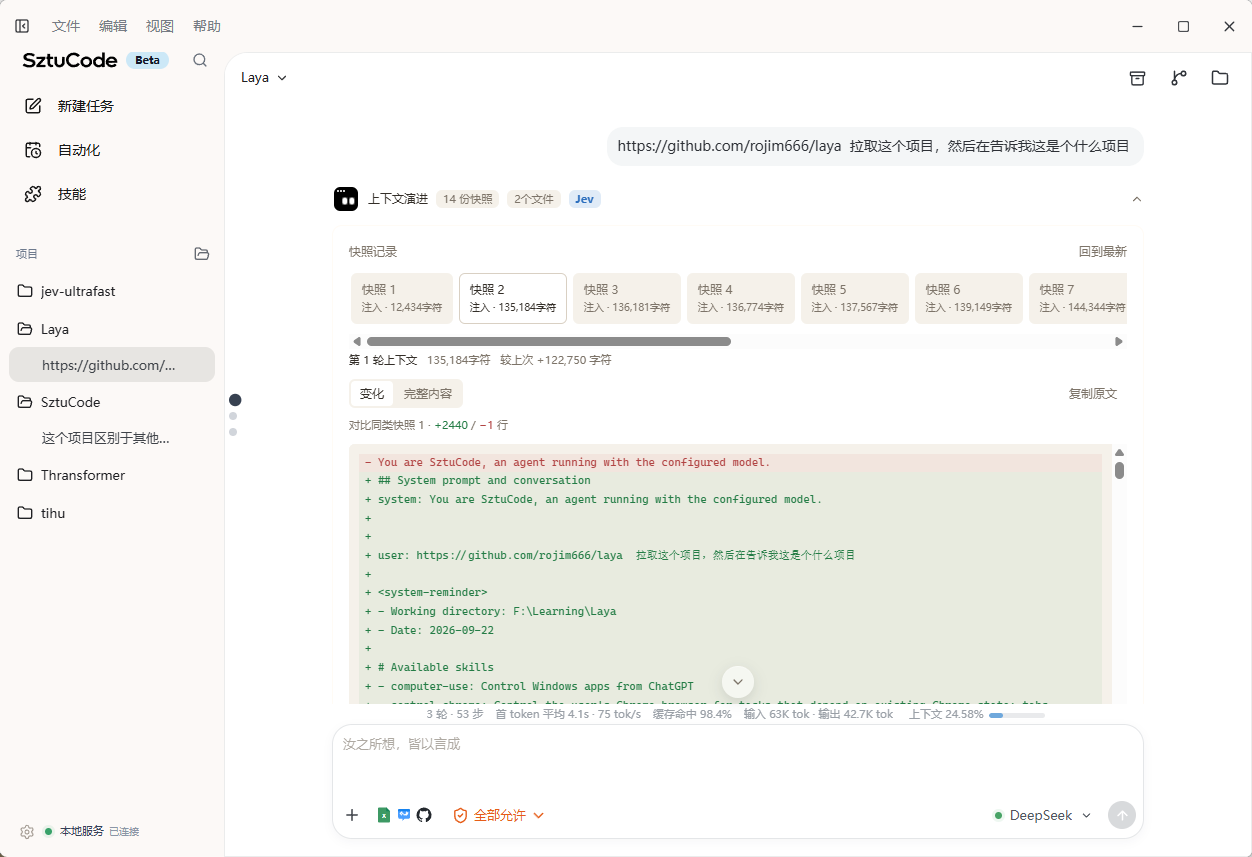Open the 编辑 menu
Viewport: 1252px width, 857px height.
point(113,26)
